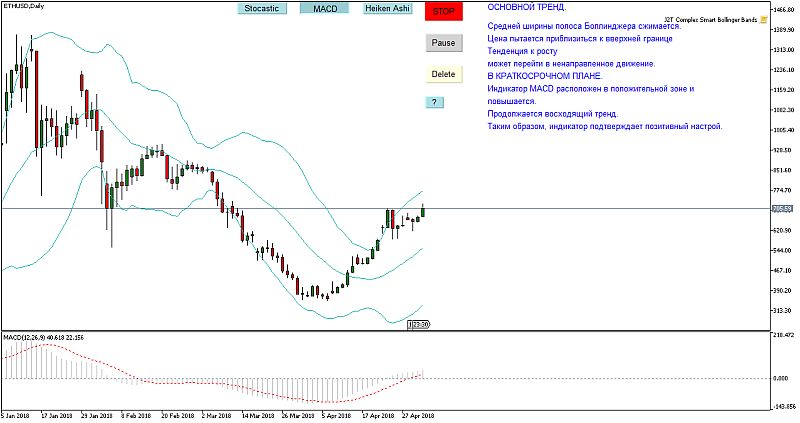Click the Pause button
This screenshot has width=800, height=423.
[x=443, y=43]
